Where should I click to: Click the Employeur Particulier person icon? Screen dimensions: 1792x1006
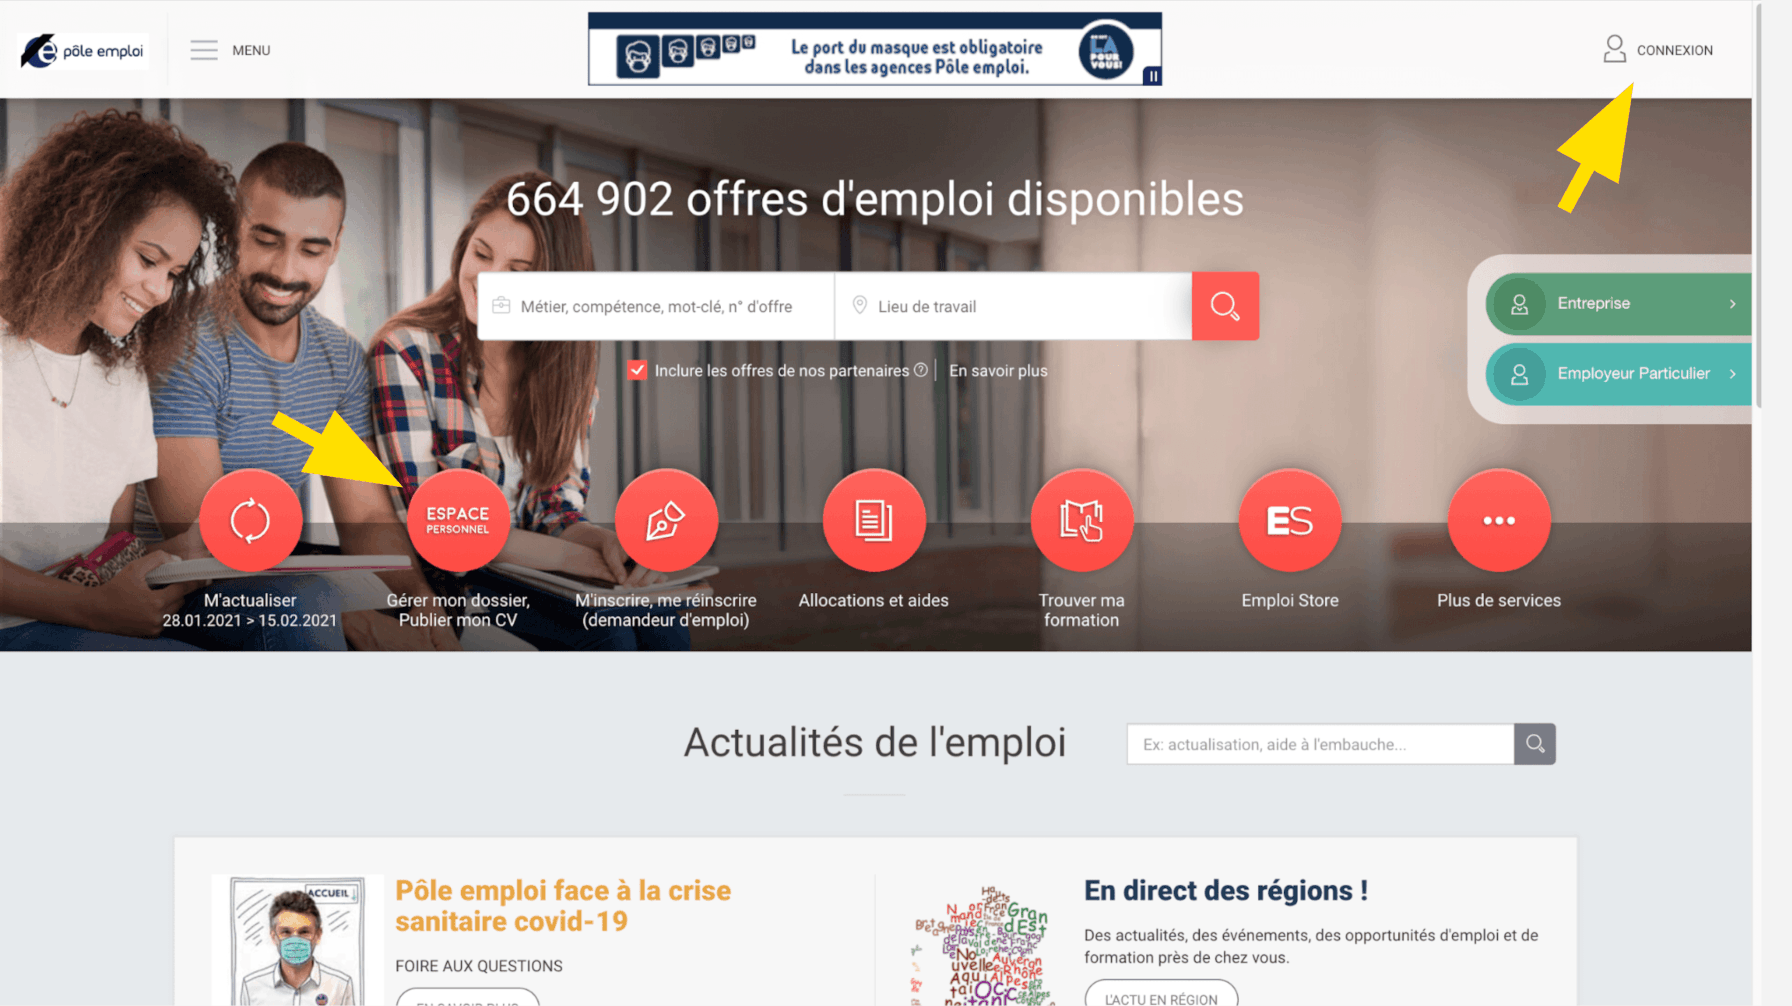click(x=1519, y=373)
